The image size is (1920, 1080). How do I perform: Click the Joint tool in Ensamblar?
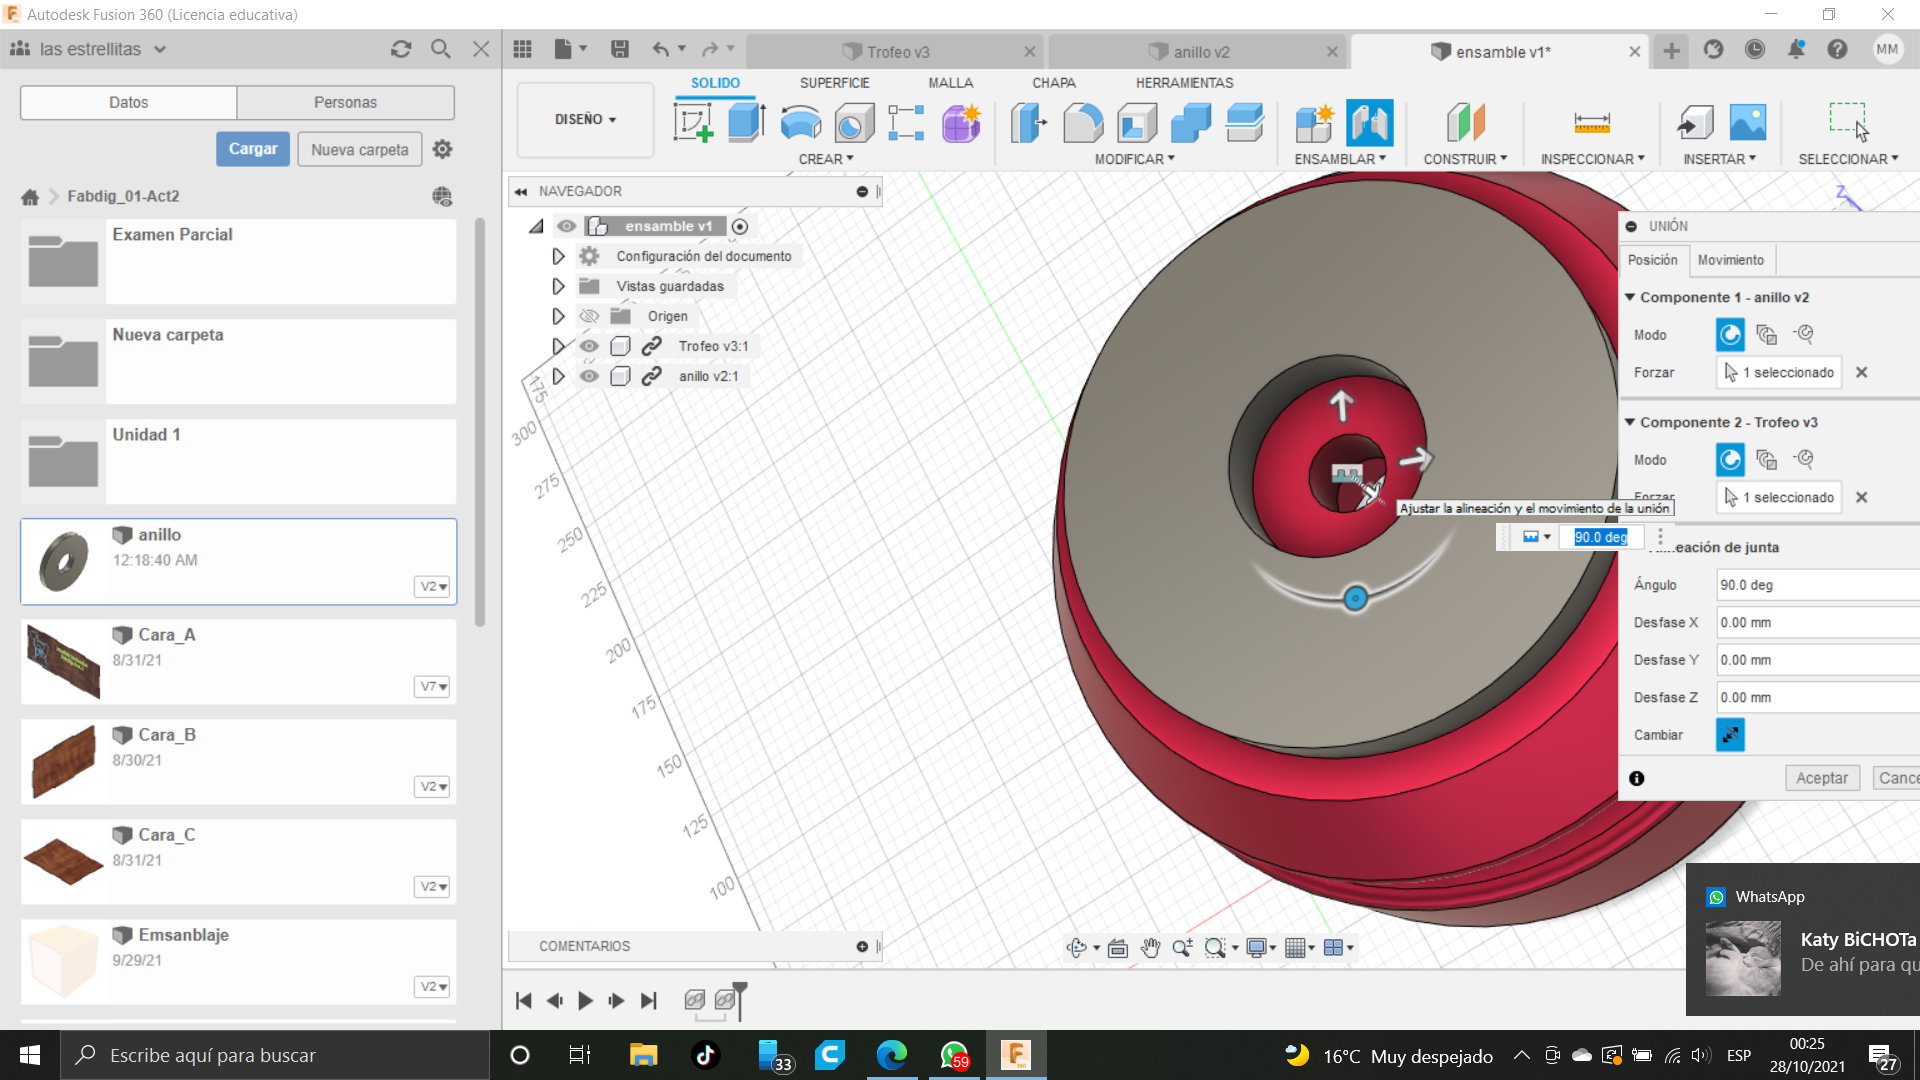(x=1369, y=123)
